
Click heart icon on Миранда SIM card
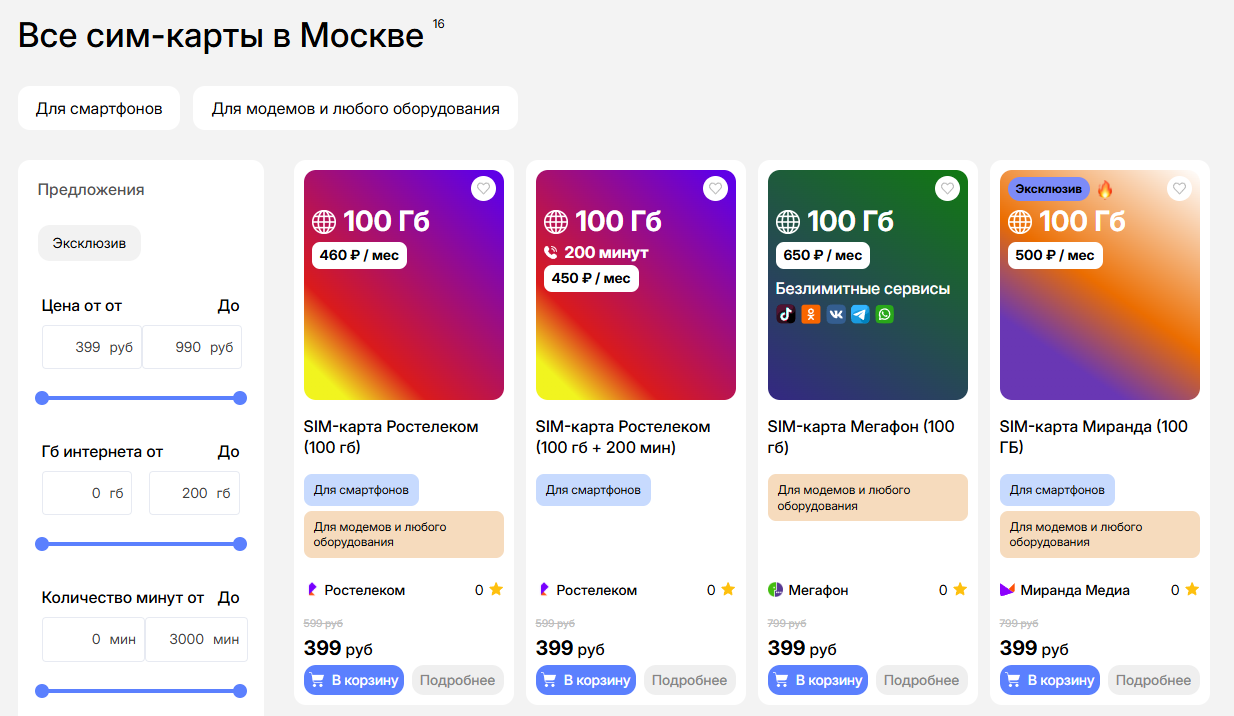coord(1179,188)
